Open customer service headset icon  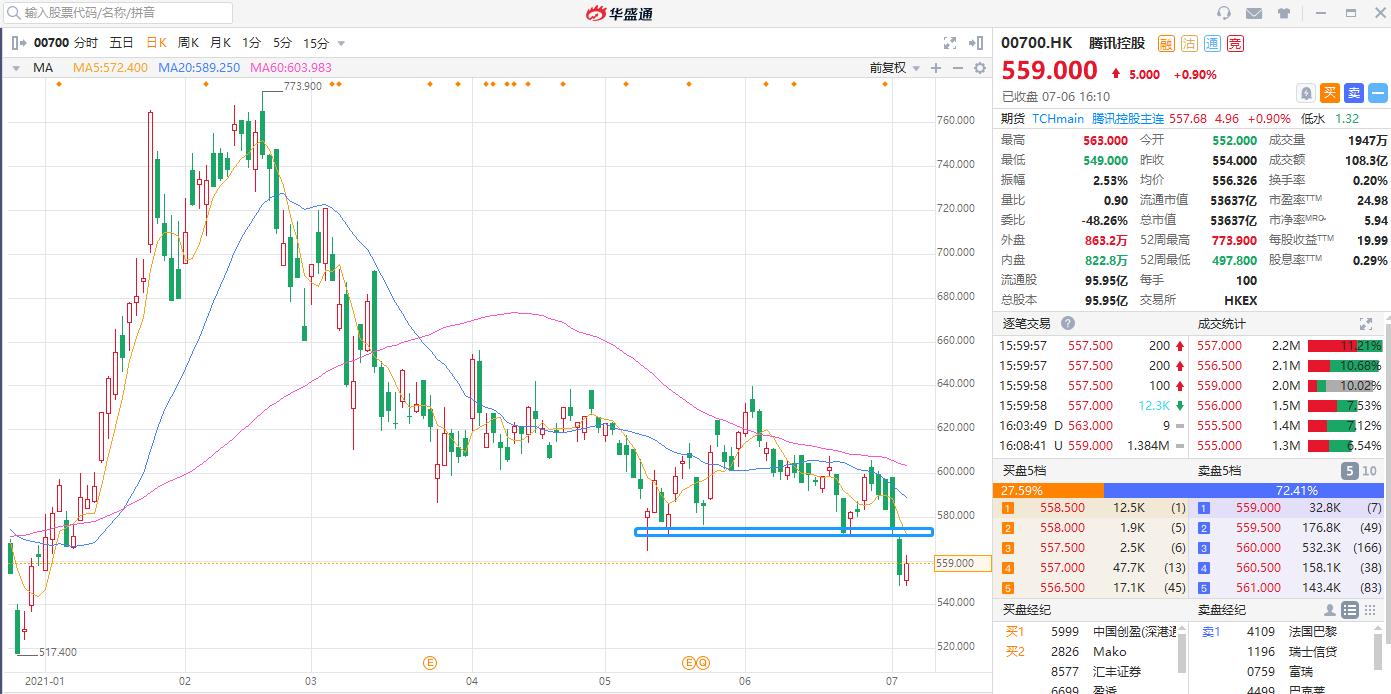(1224, 13)
